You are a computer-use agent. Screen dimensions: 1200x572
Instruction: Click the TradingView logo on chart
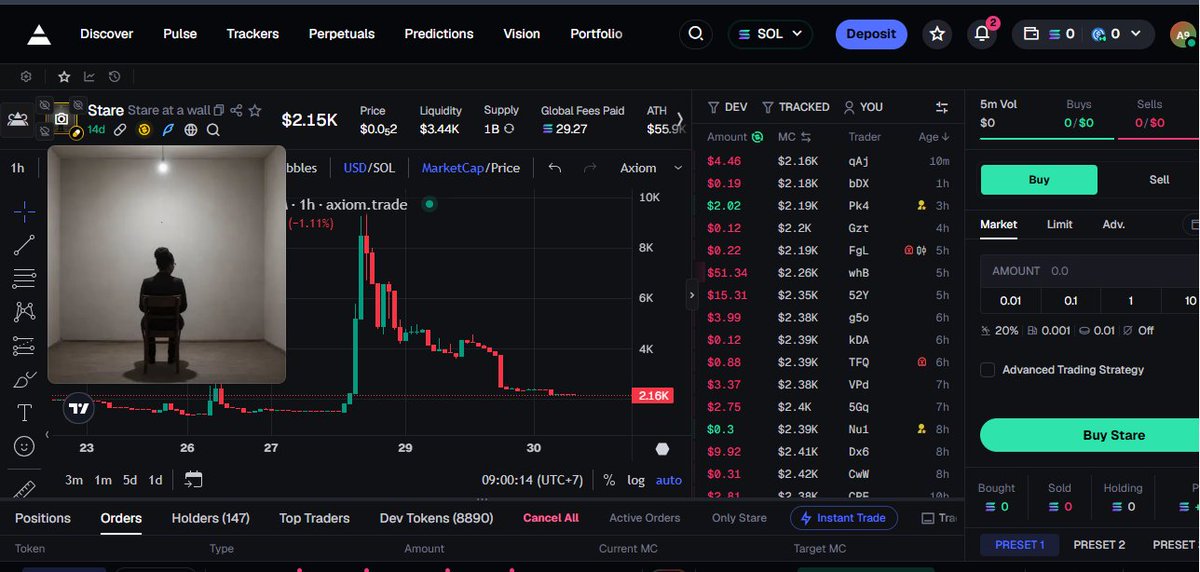[78, 408]
